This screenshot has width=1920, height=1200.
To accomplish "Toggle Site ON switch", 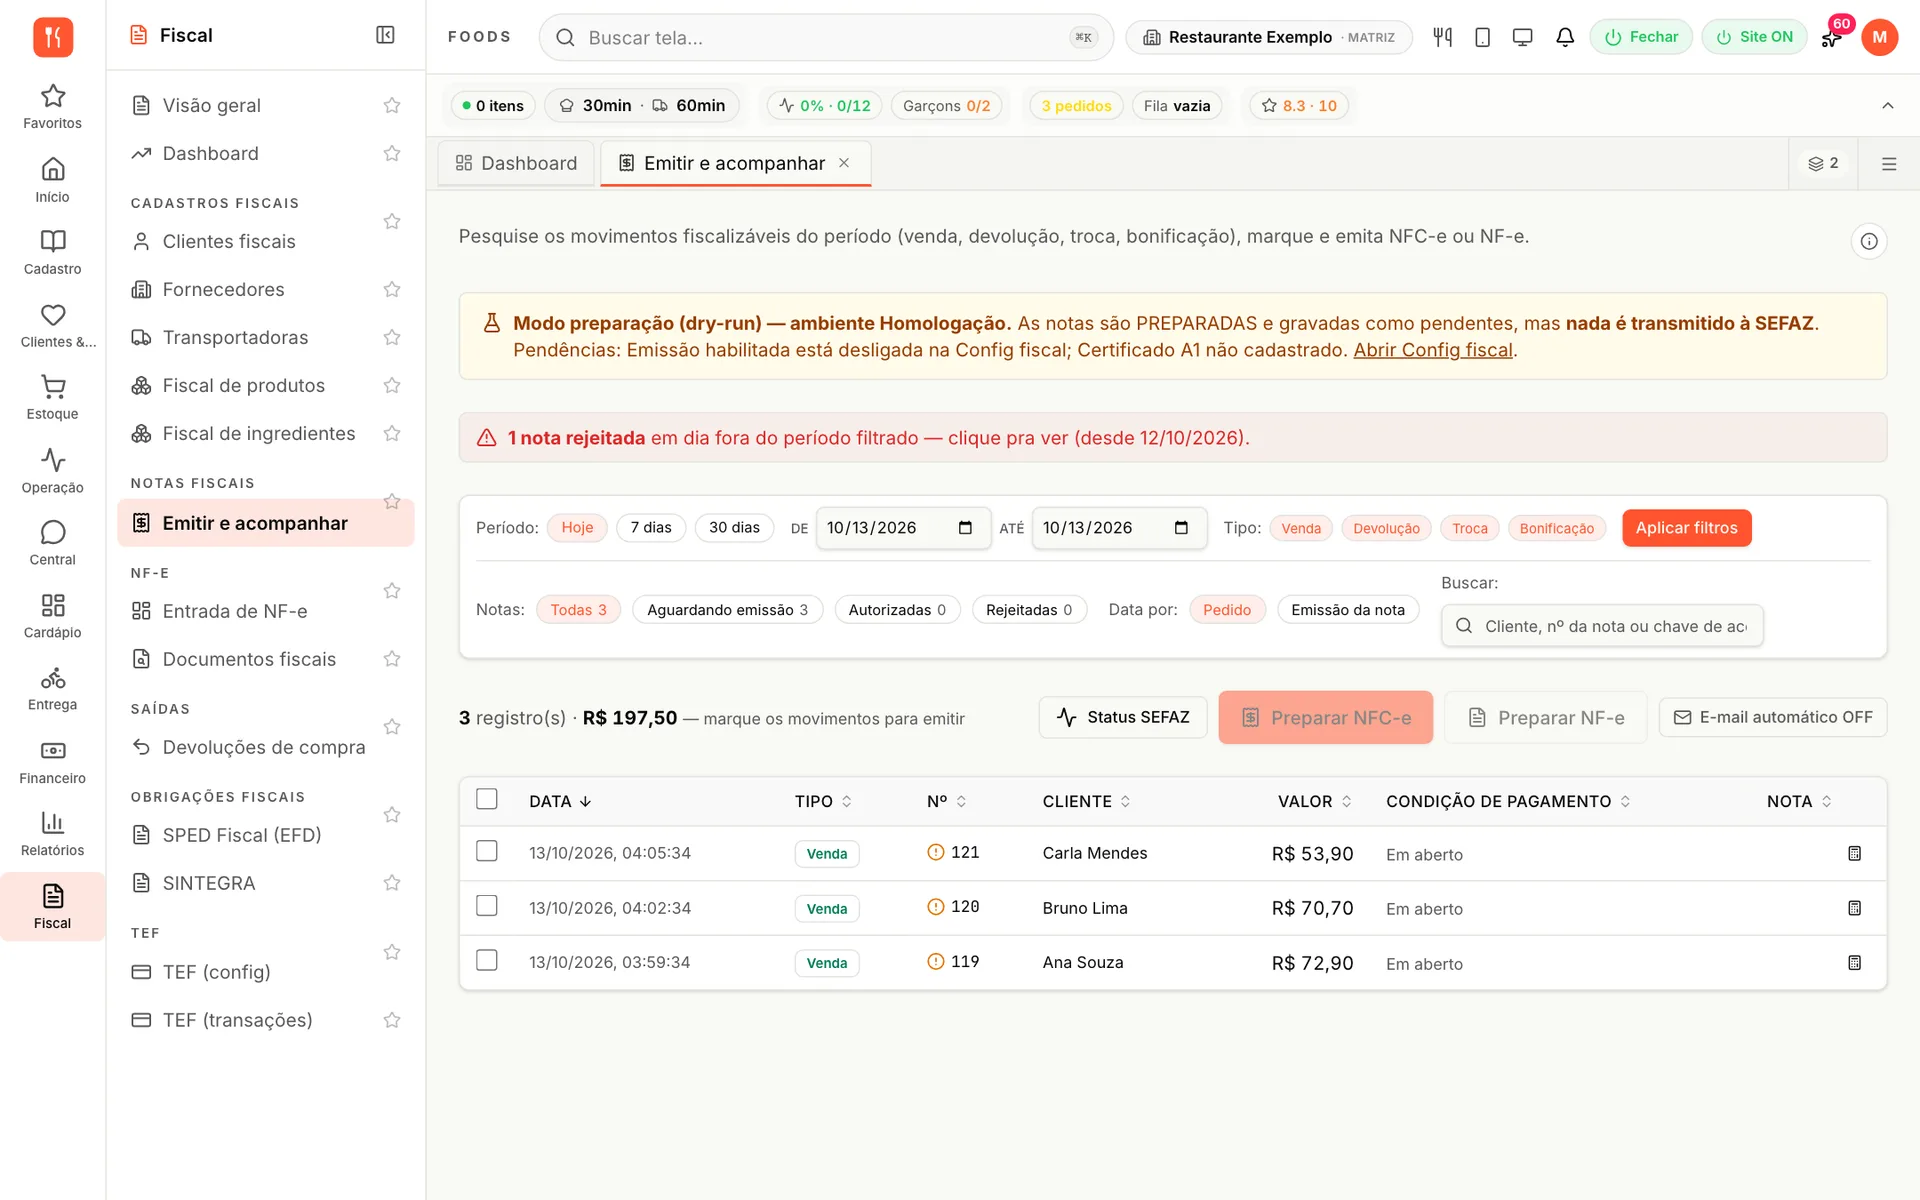I will pyautogui.click(x=1754, y=37).
